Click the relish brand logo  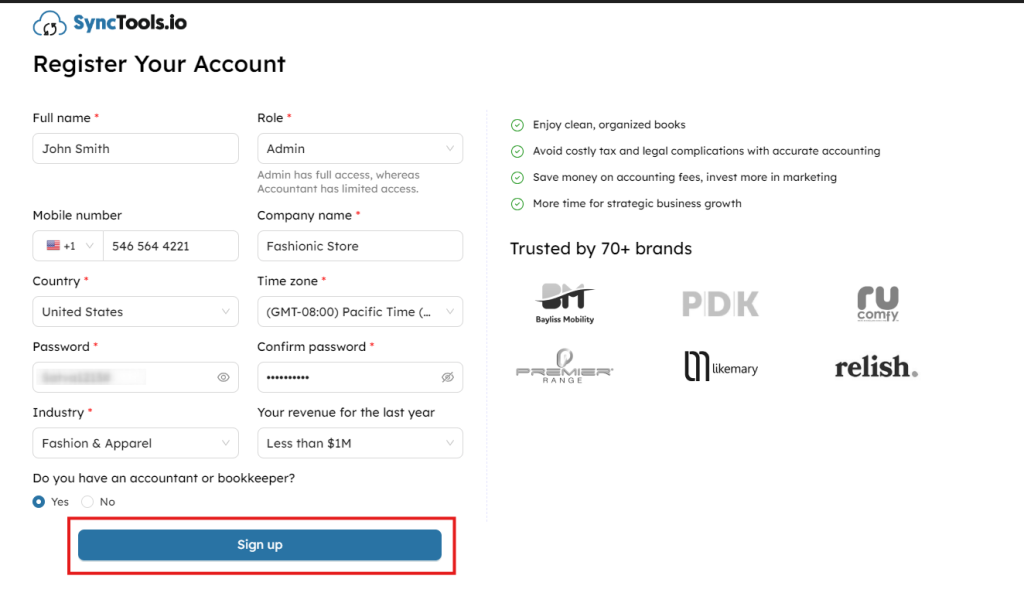pos(876,367)
